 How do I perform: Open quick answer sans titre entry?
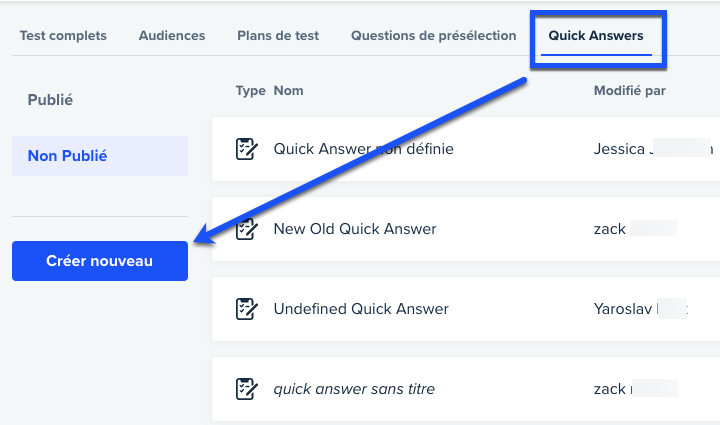466,389
